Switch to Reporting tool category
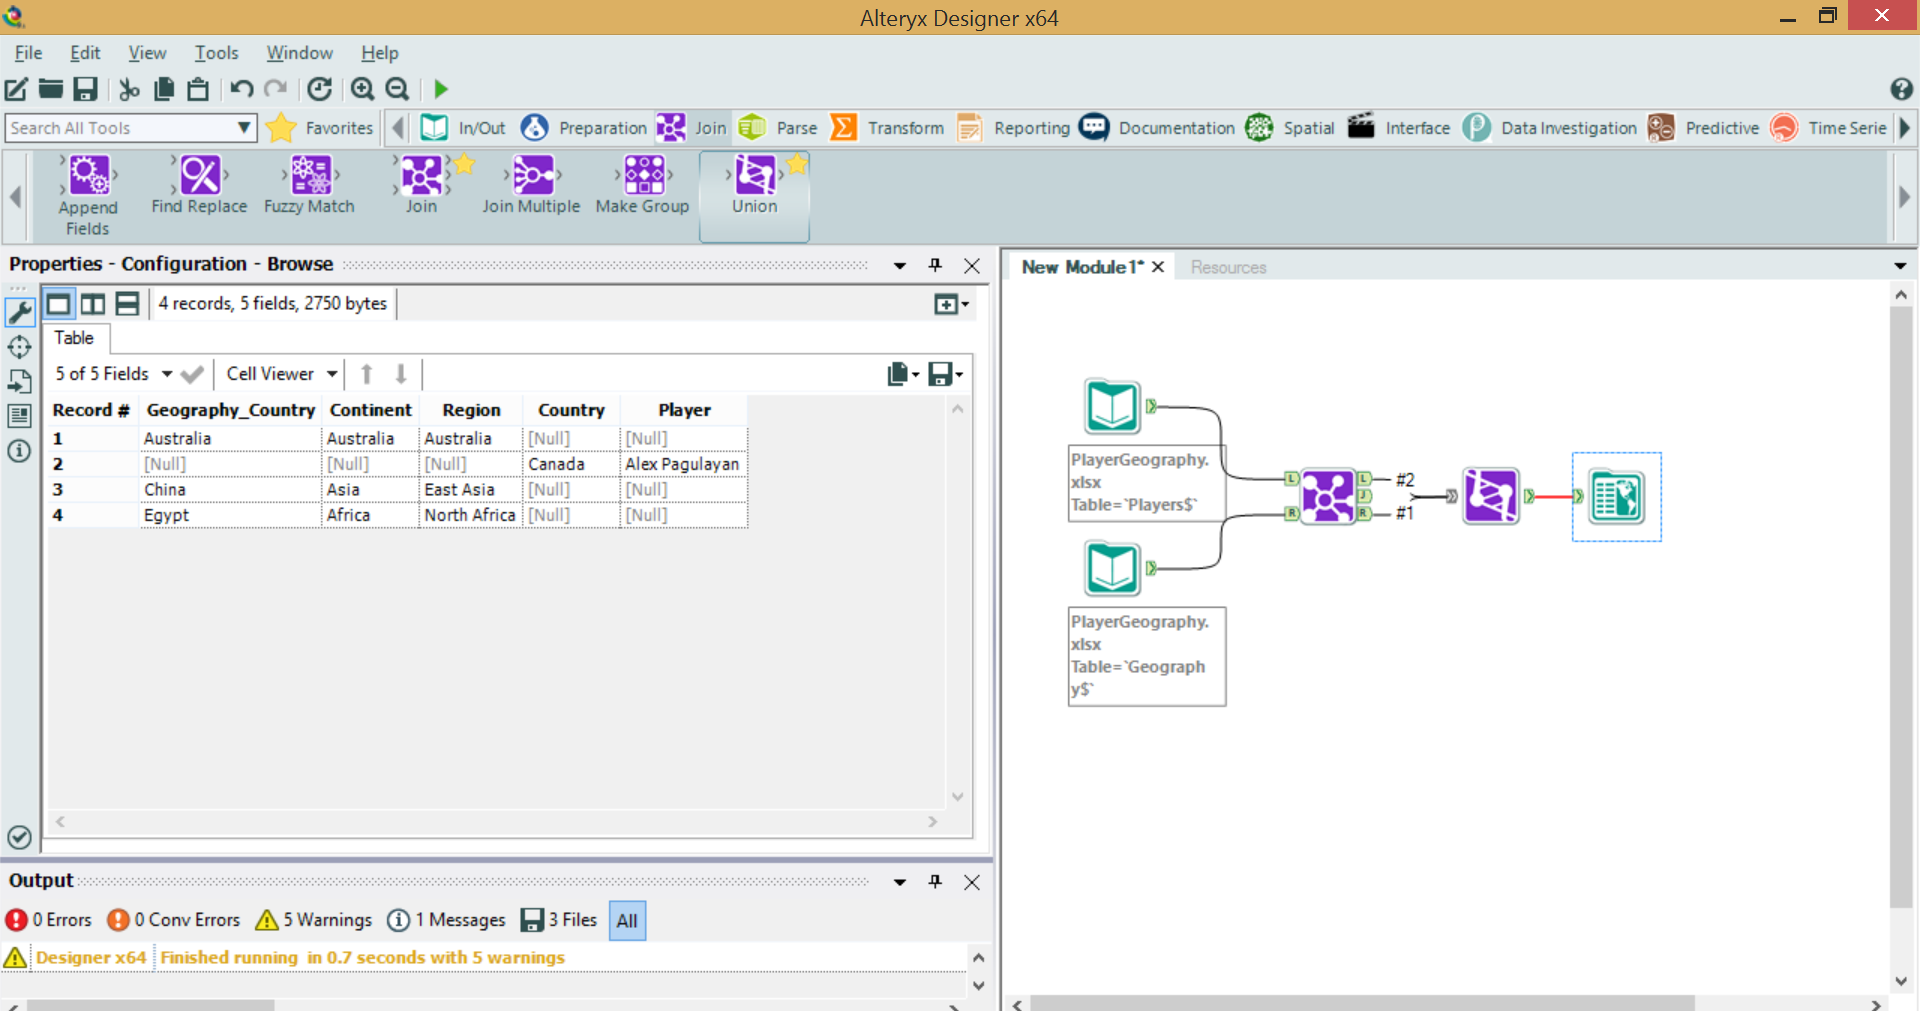 coord(1013,128)
